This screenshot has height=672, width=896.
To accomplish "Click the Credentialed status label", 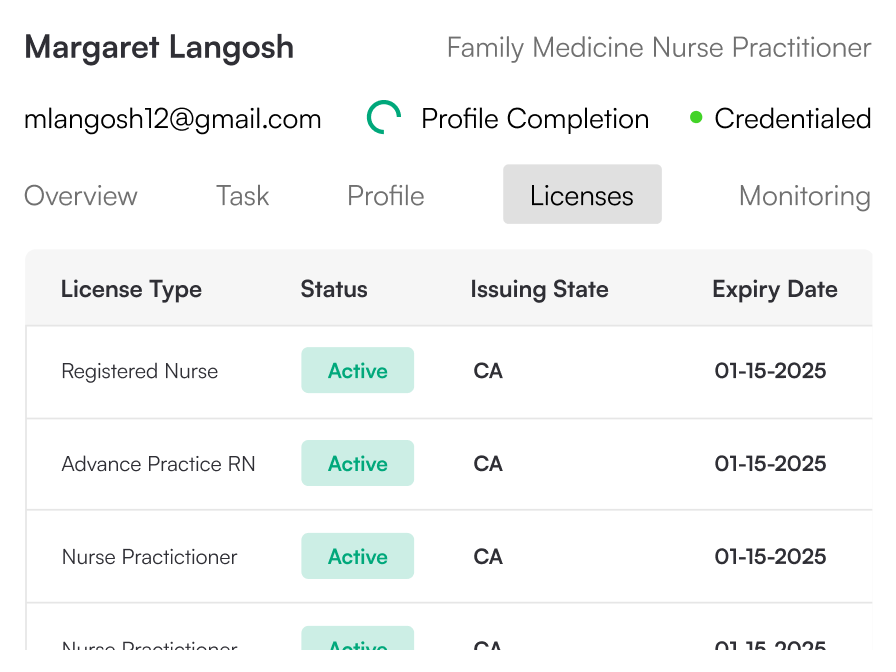I will pos(792,119).
